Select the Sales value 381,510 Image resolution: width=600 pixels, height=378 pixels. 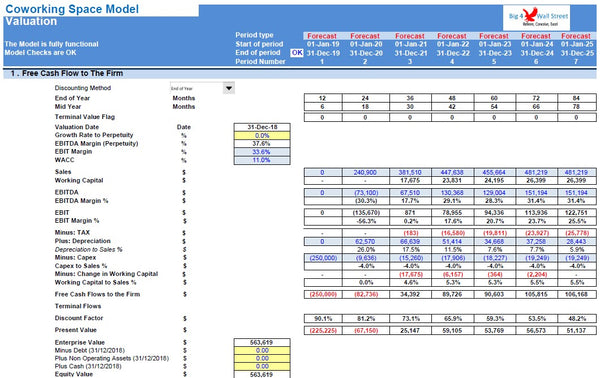410,173
